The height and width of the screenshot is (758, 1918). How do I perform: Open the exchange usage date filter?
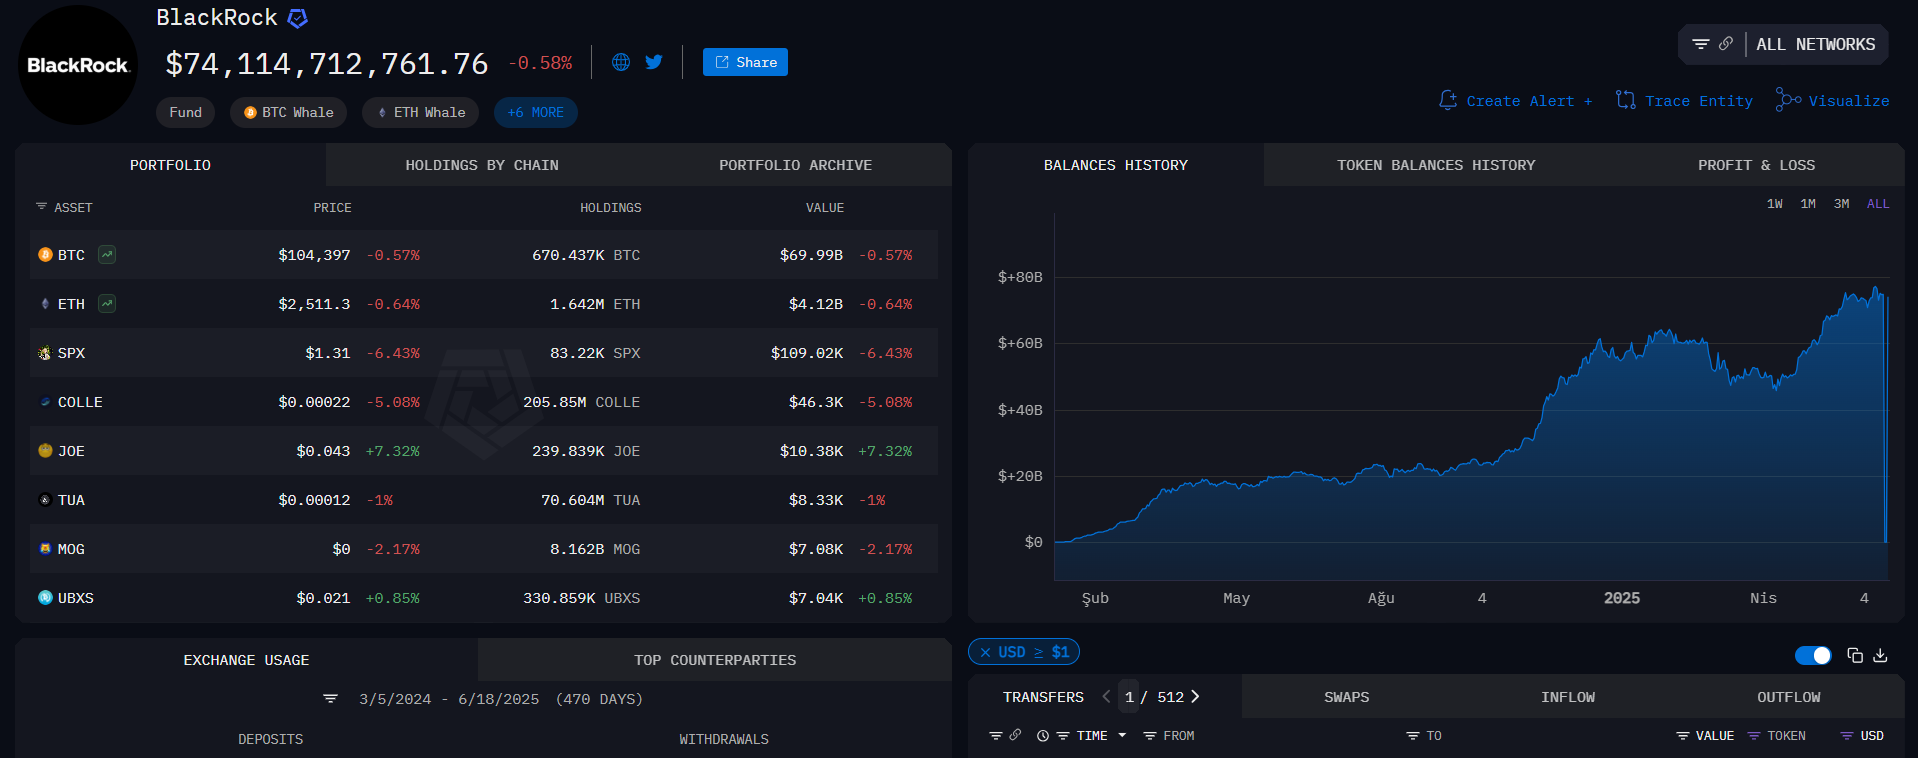coord(330,698)
